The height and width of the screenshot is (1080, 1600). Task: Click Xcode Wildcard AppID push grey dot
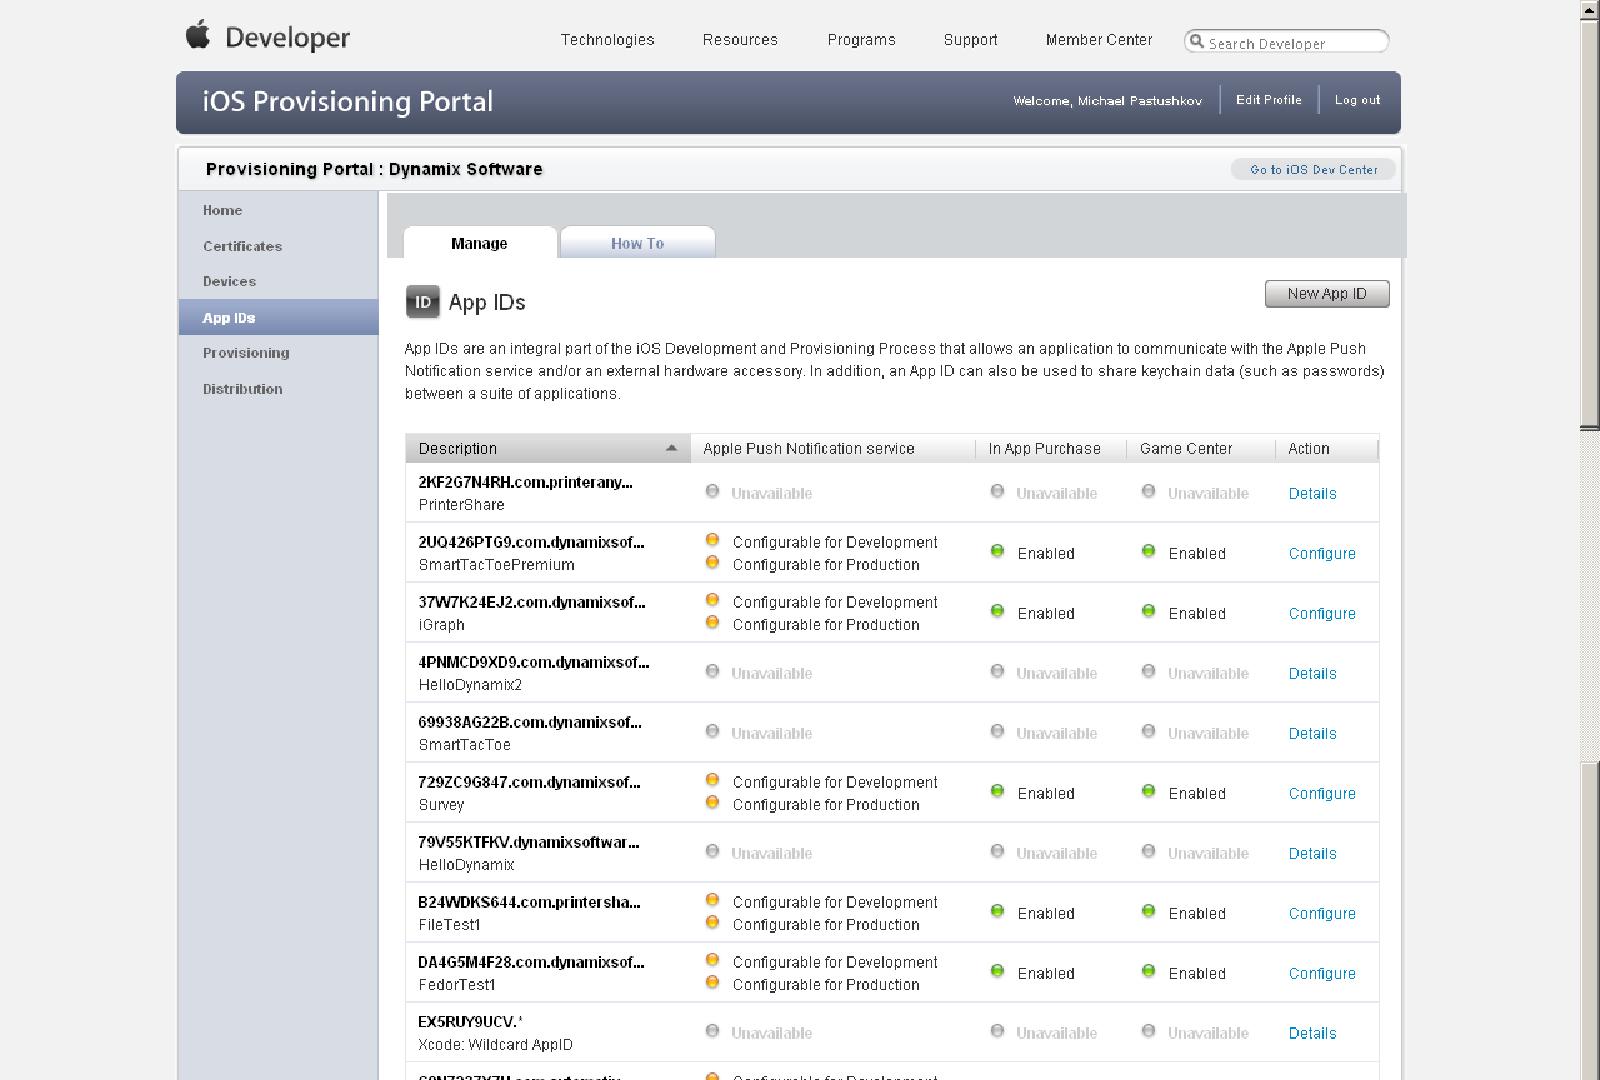[x=712, y=1031]
